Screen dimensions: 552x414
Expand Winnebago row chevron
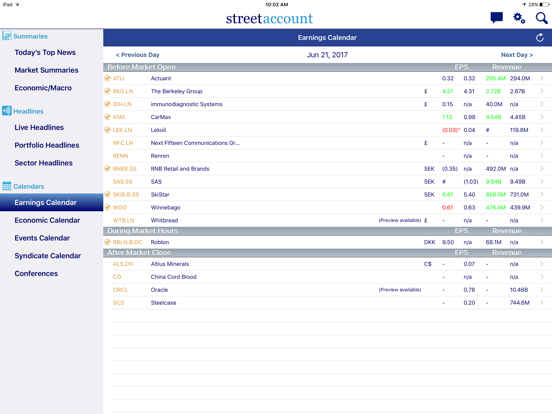[x=542, y=207]
